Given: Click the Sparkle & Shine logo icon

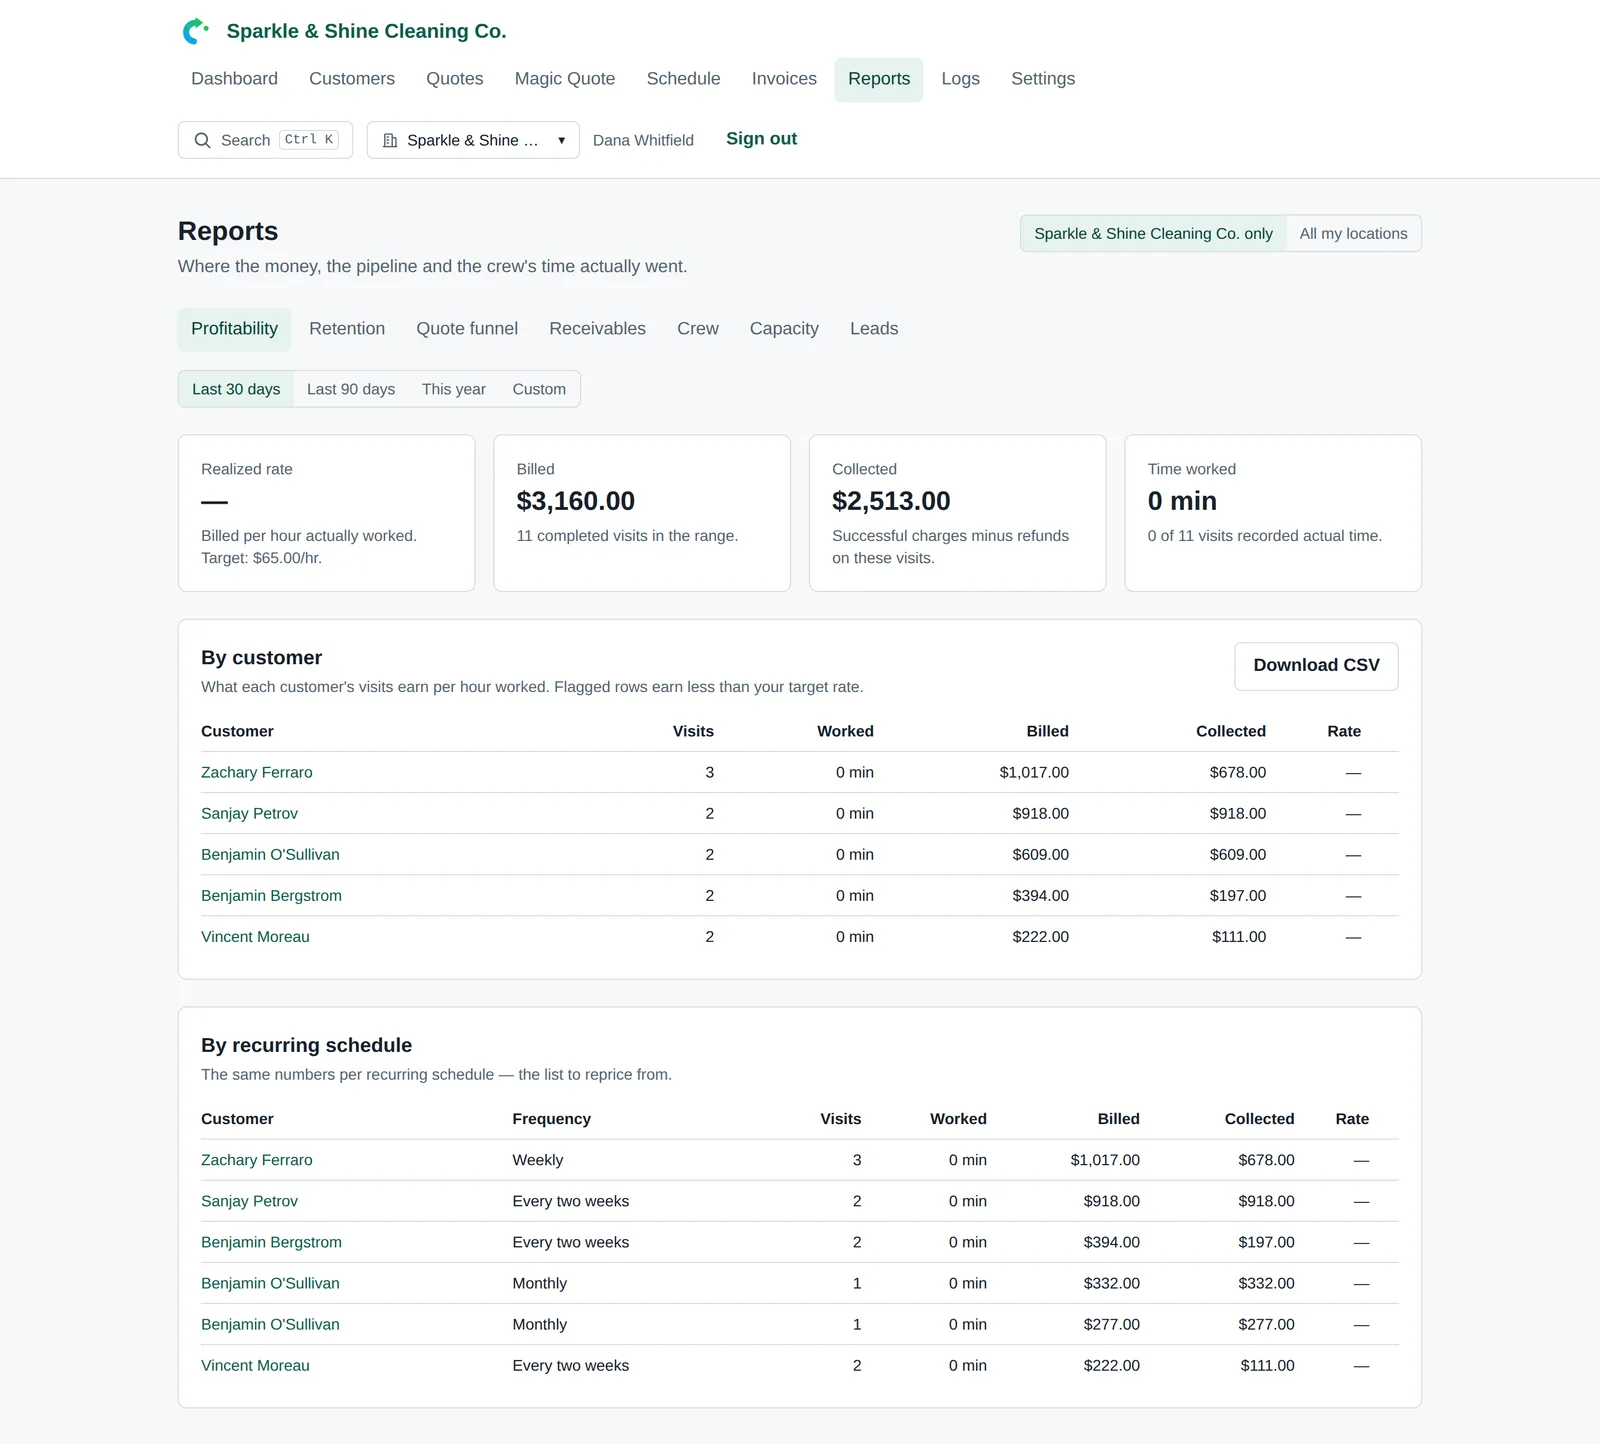Looking at the screenshot, I should point(195,31).
